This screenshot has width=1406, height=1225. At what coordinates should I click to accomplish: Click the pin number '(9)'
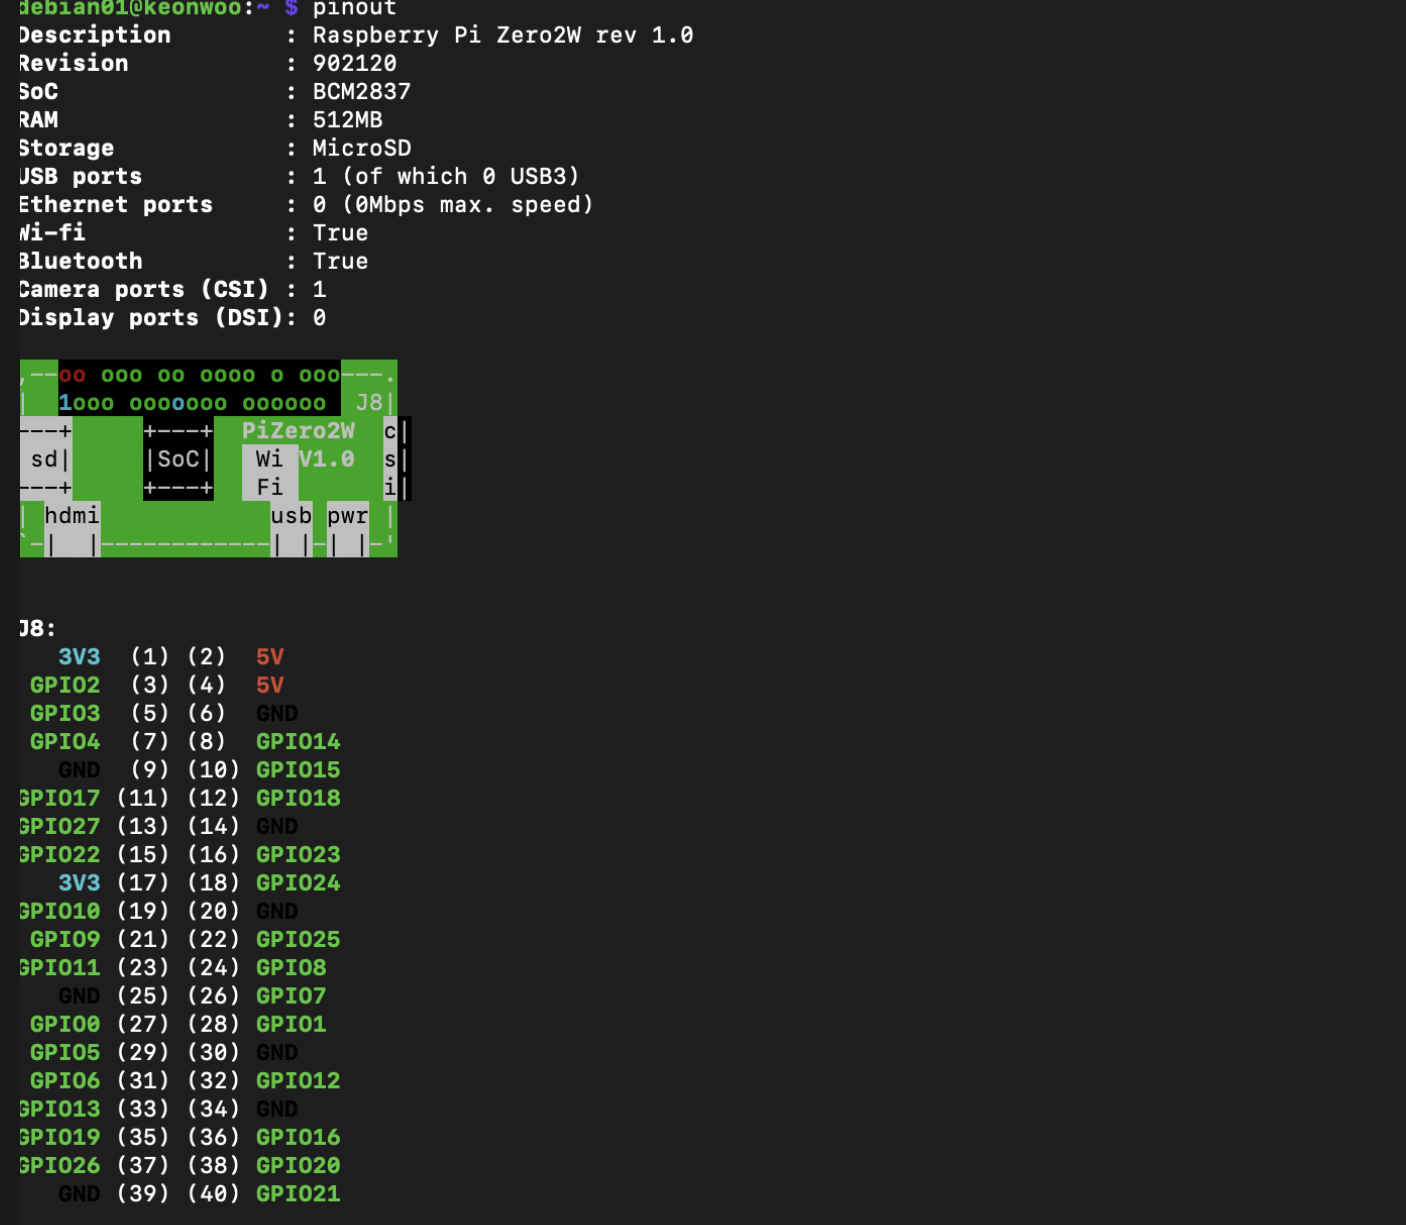point(150,769)
